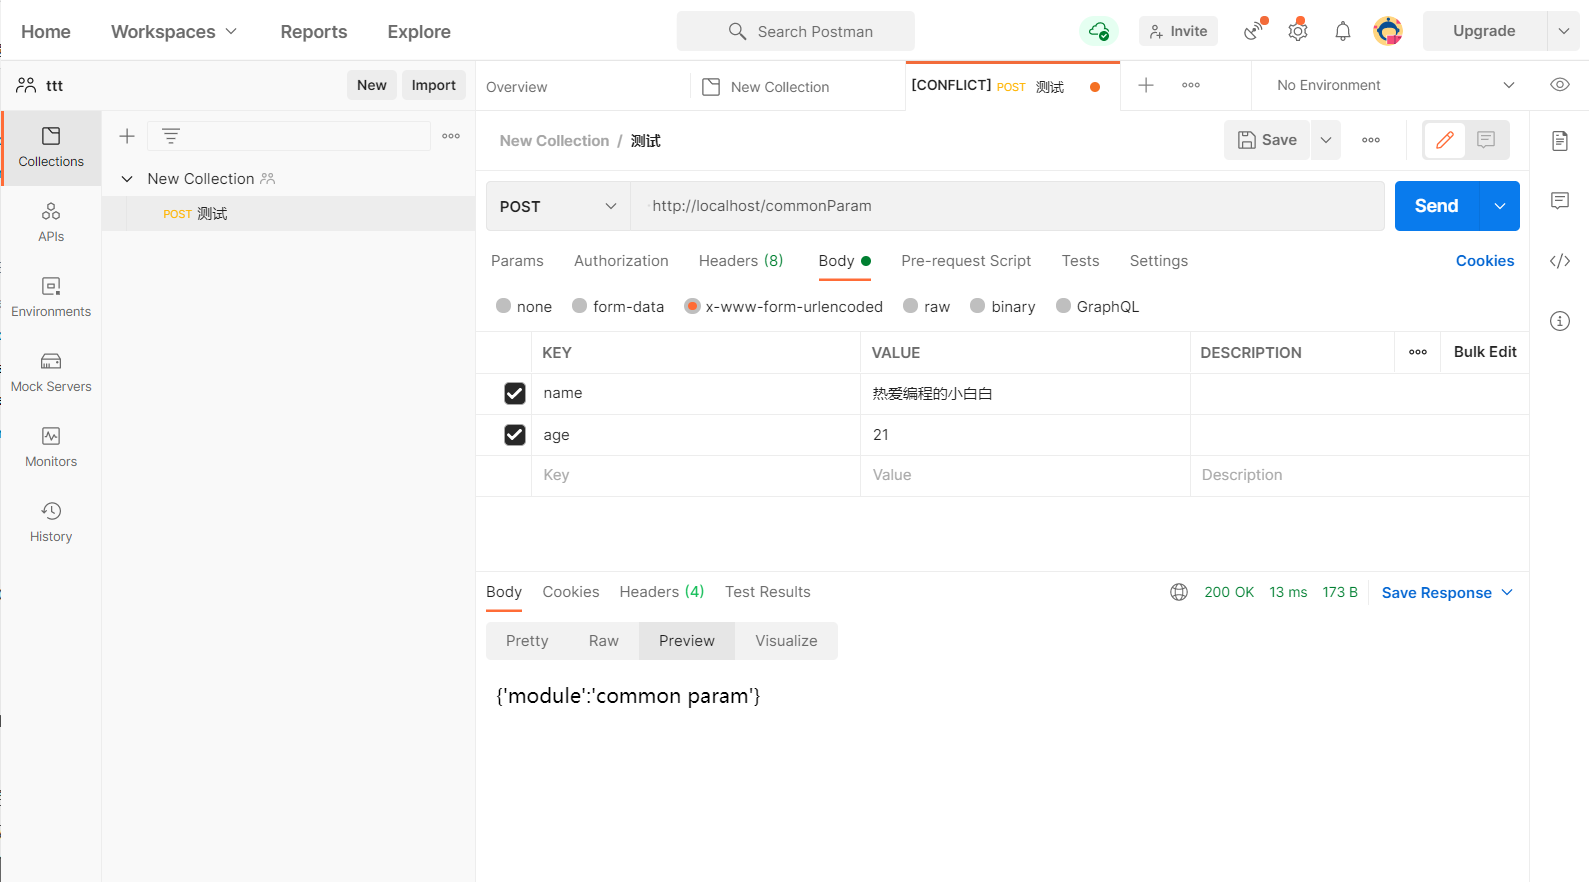Image resolution: width=1589 pixels, height=882 pixels.
Task: Open a new request tab with plus
Action: pyautogui.click(x=1146, y=85)
